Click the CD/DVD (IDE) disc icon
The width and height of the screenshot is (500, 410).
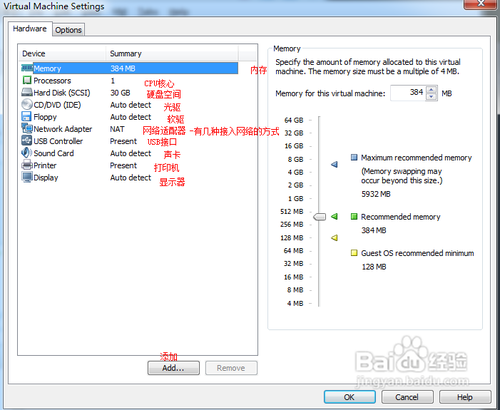[x=27, y=105]
